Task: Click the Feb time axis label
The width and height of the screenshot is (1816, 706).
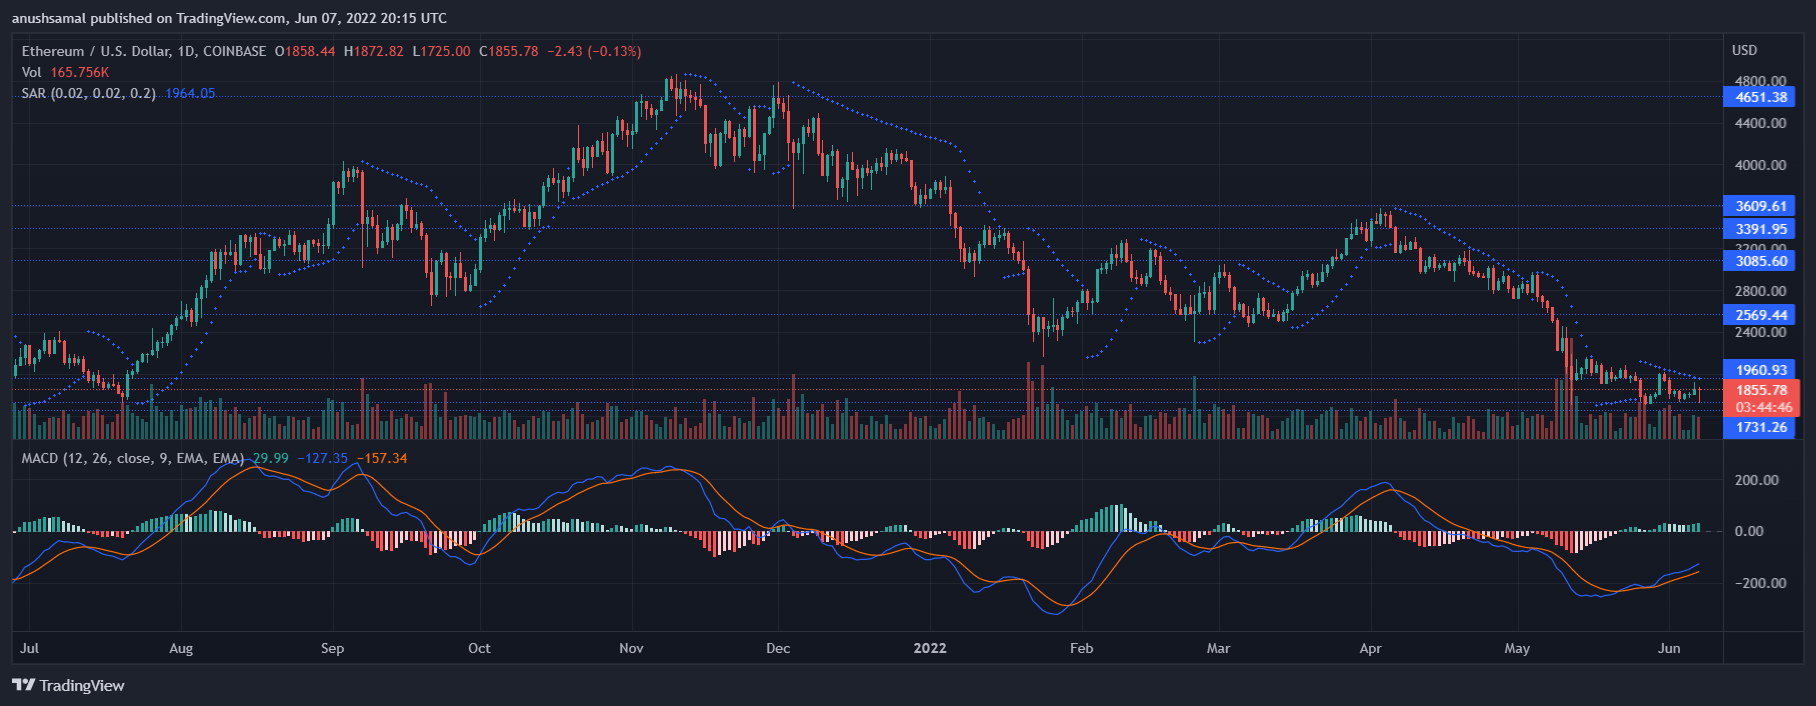Action: pos(1082,648)
